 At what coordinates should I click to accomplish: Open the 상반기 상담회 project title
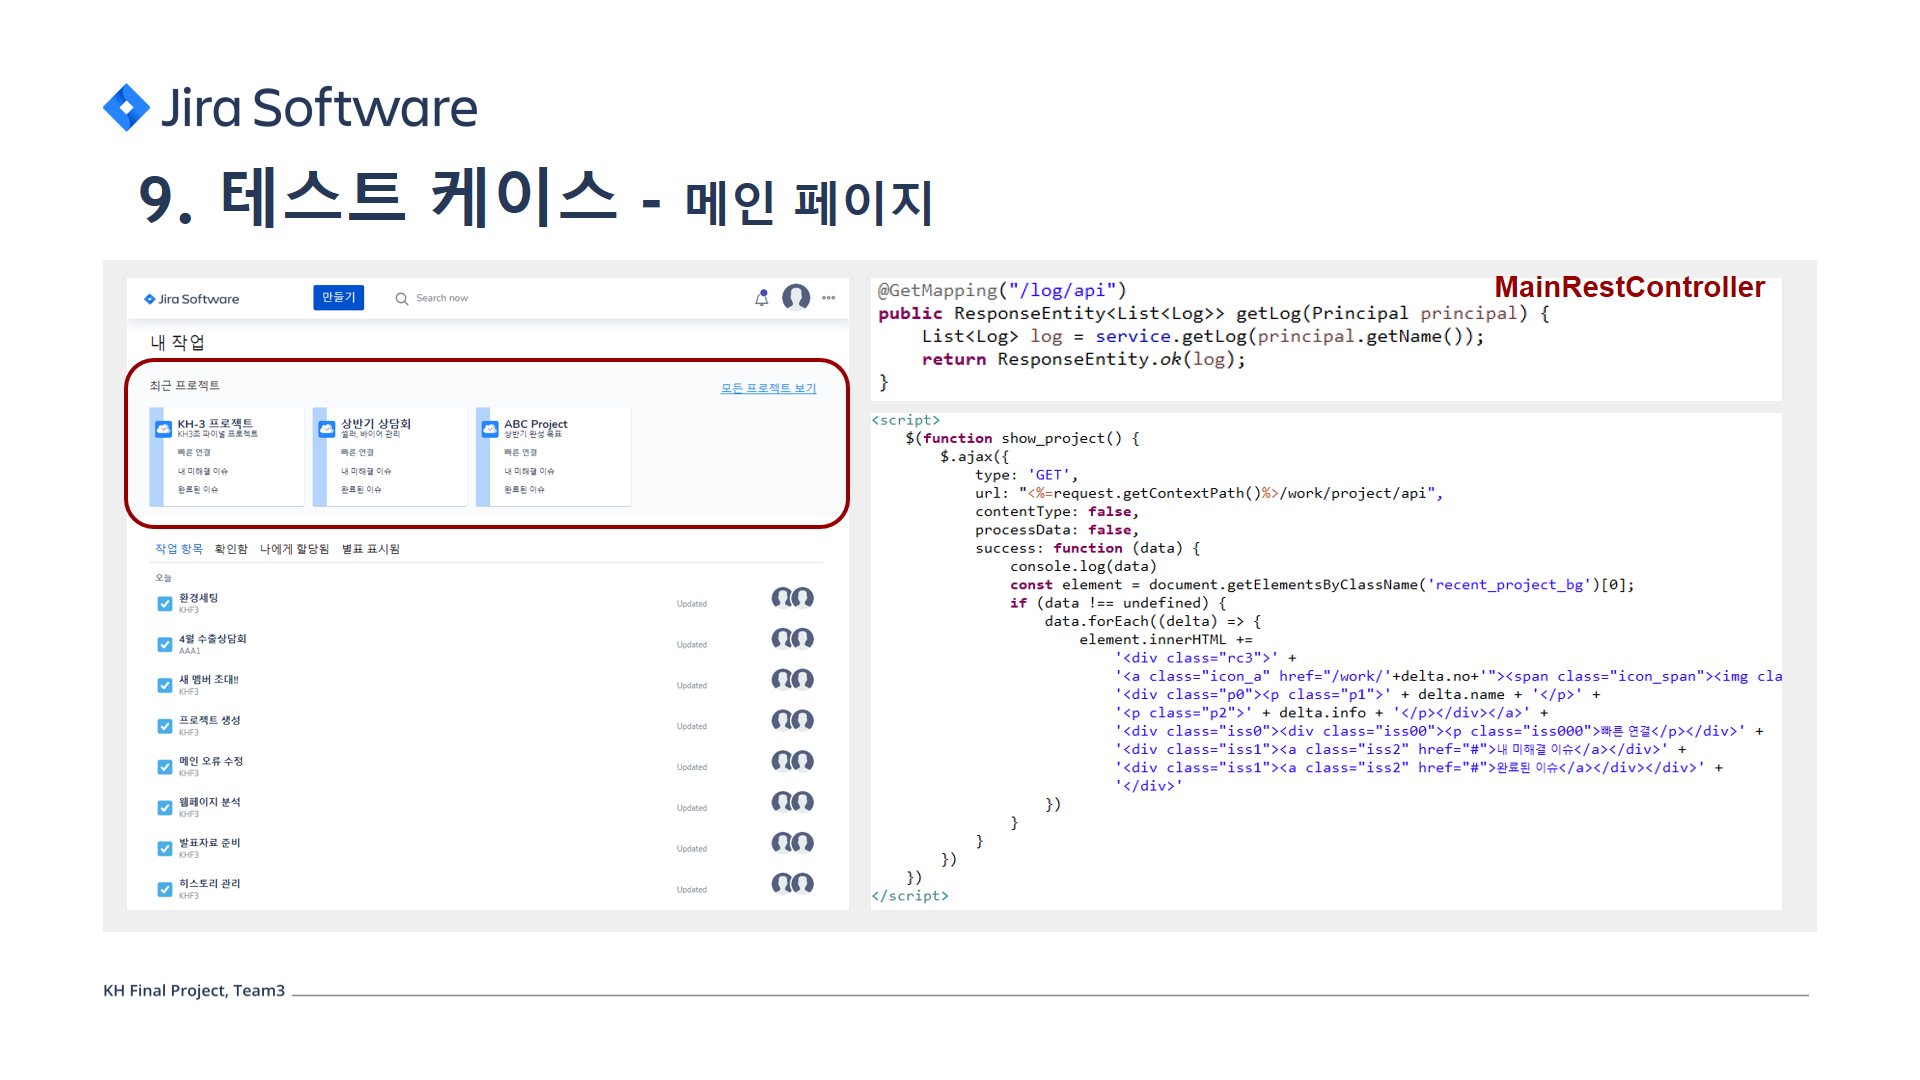(376, 424)
